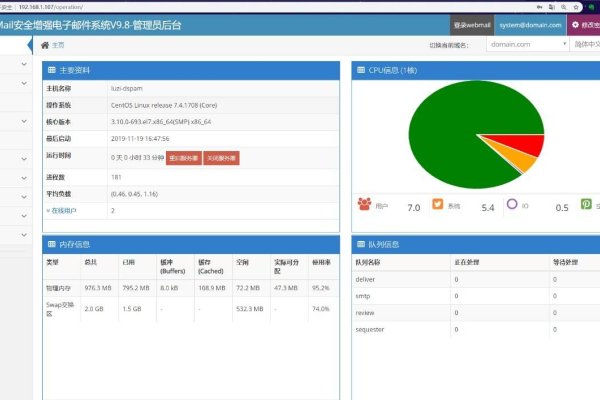Viewport: 600px width, 400px height.
Task: Expand the 在线用户 row
Action: (61, 211)
